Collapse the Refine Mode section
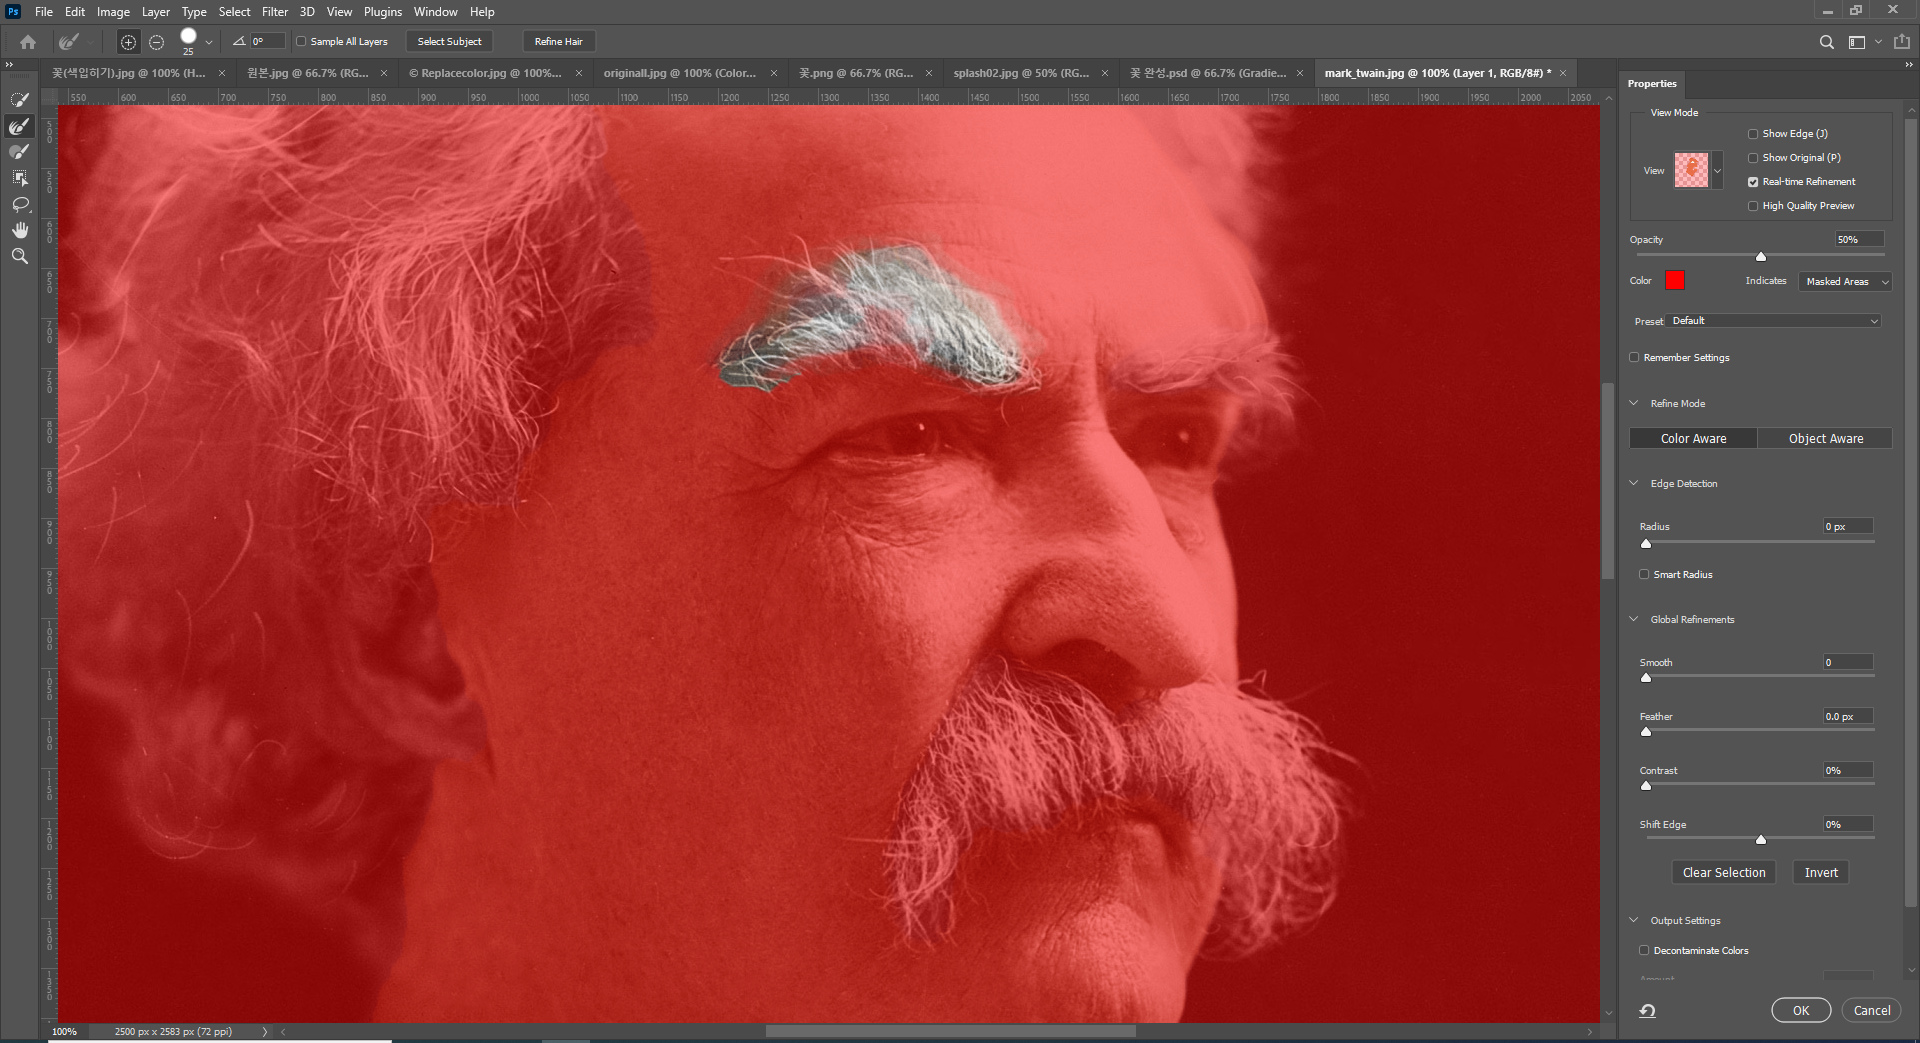Screen dimensions: 1920x1043 [1634, 404]
